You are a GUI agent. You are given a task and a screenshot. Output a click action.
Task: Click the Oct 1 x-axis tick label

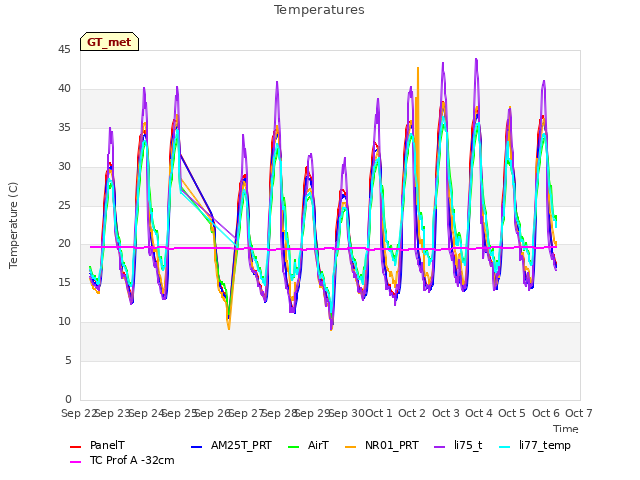379,413
